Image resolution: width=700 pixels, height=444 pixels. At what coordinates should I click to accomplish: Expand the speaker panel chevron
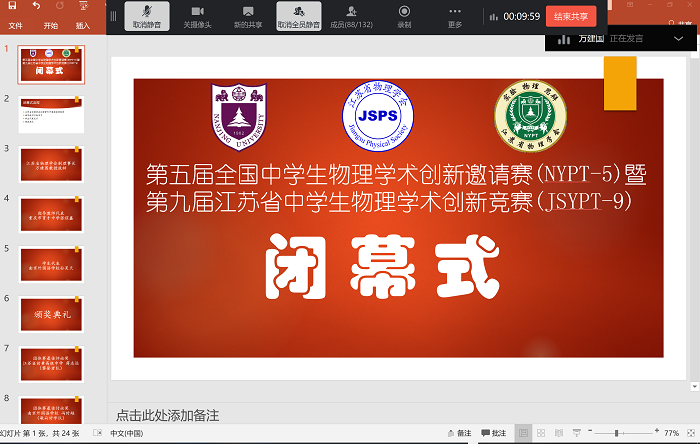(679, 38)
